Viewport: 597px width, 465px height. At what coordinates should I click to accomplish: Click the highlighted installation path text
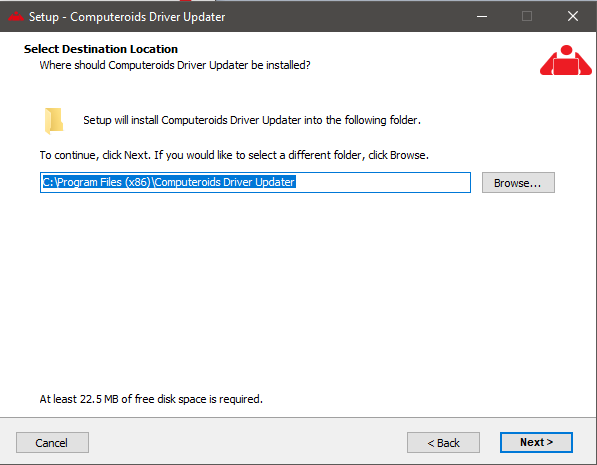pyautogui.click(x=169, y=182)
